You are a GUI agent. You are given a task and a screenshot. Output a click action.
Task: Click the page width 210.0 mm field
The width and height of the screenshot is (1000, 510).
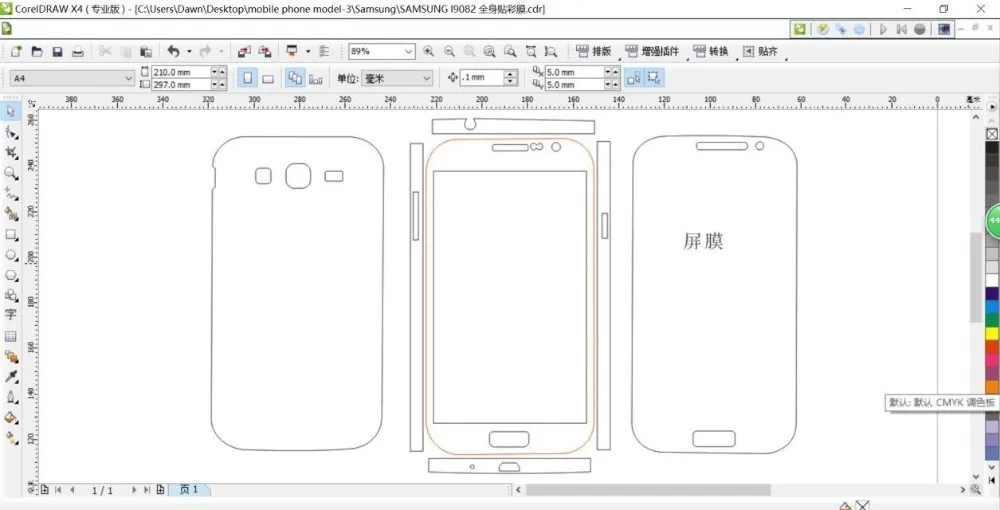180,72
